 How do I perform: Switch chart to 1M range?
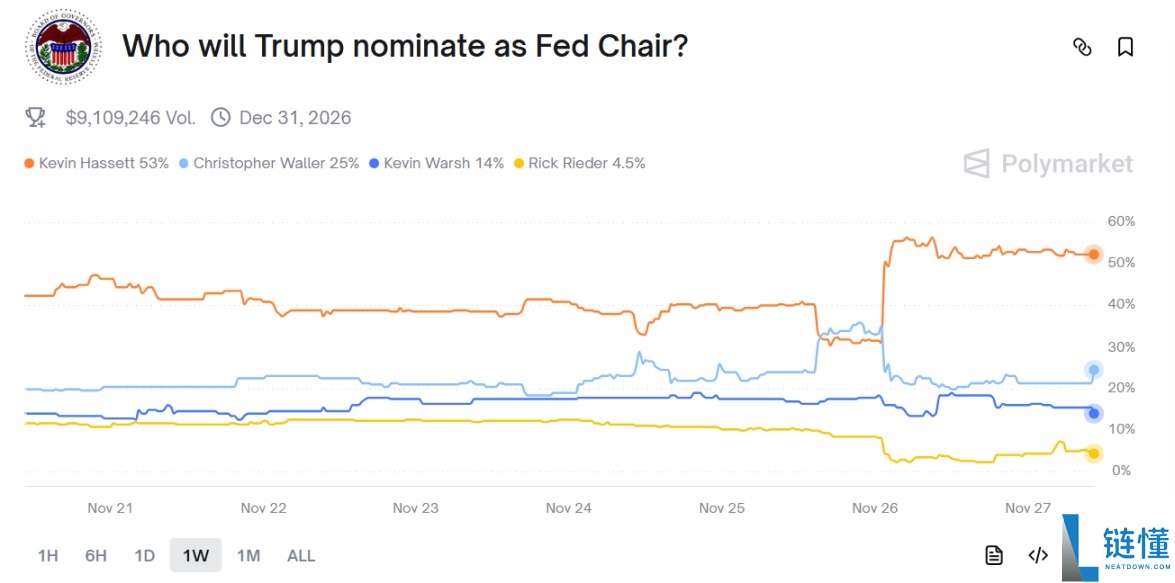coord(248,556)
